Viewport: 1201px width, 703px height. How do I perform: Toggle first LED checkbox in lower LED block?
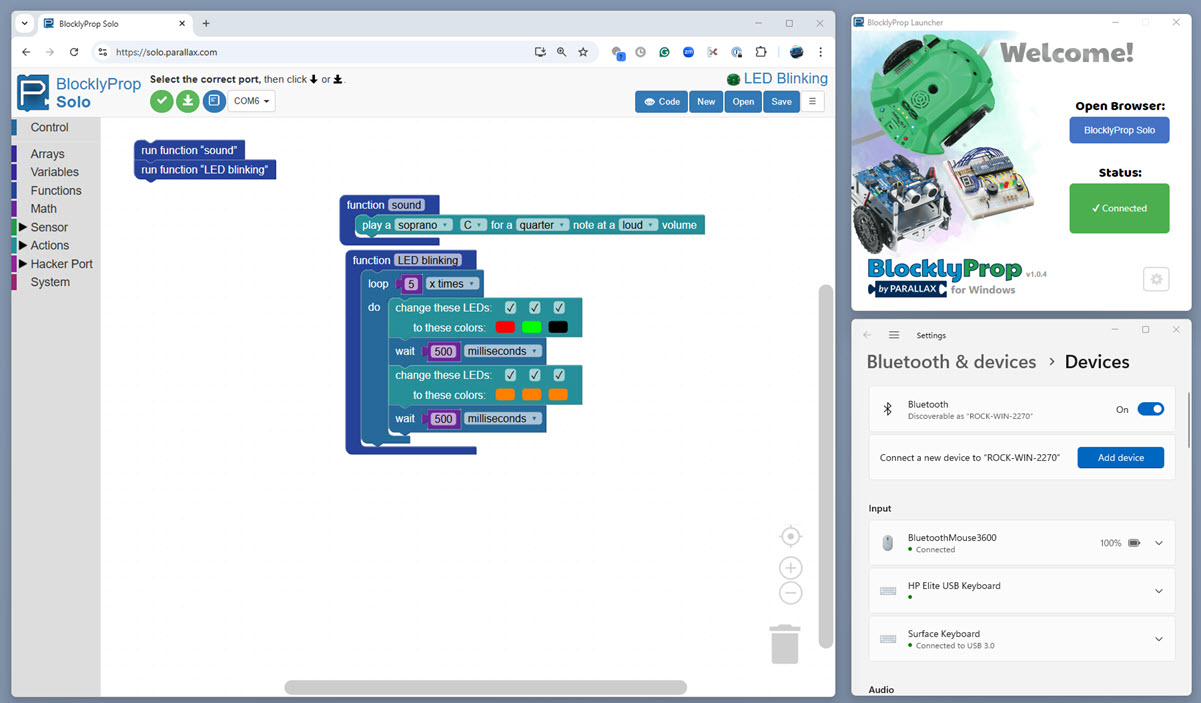pos(510,375)
